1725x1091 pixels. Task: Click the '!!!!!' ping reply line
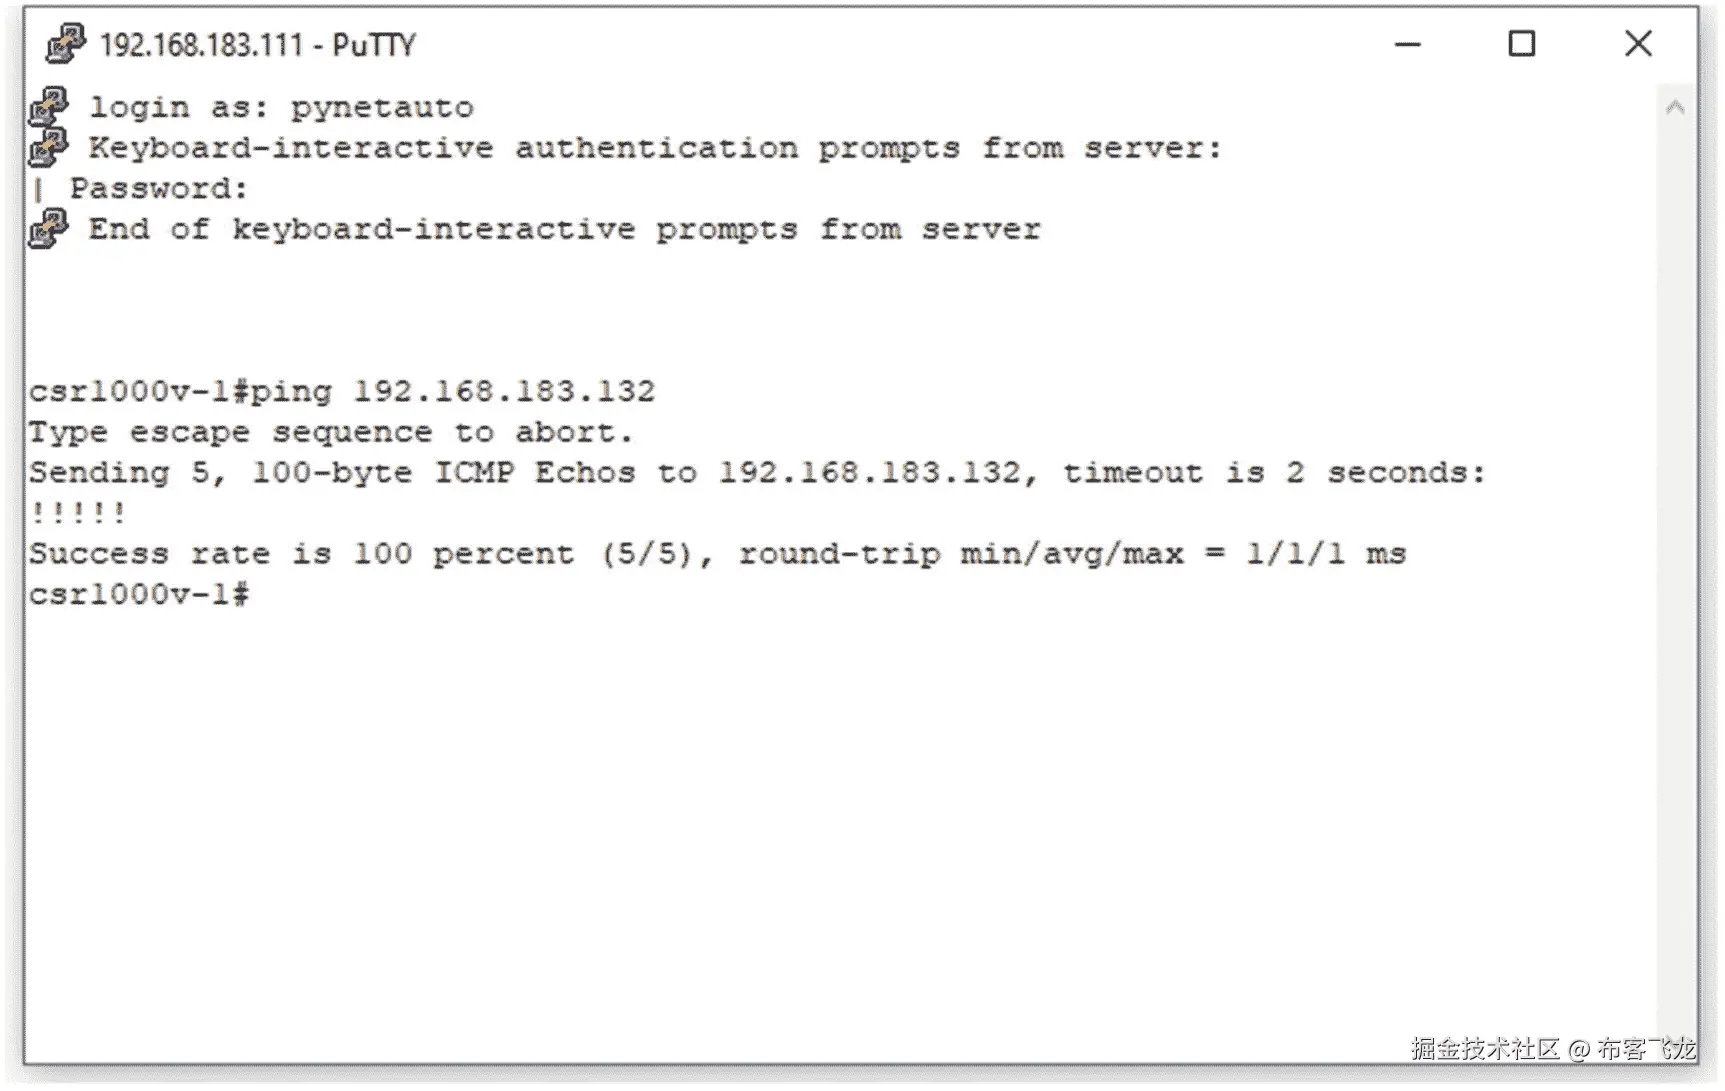point(78,513)
